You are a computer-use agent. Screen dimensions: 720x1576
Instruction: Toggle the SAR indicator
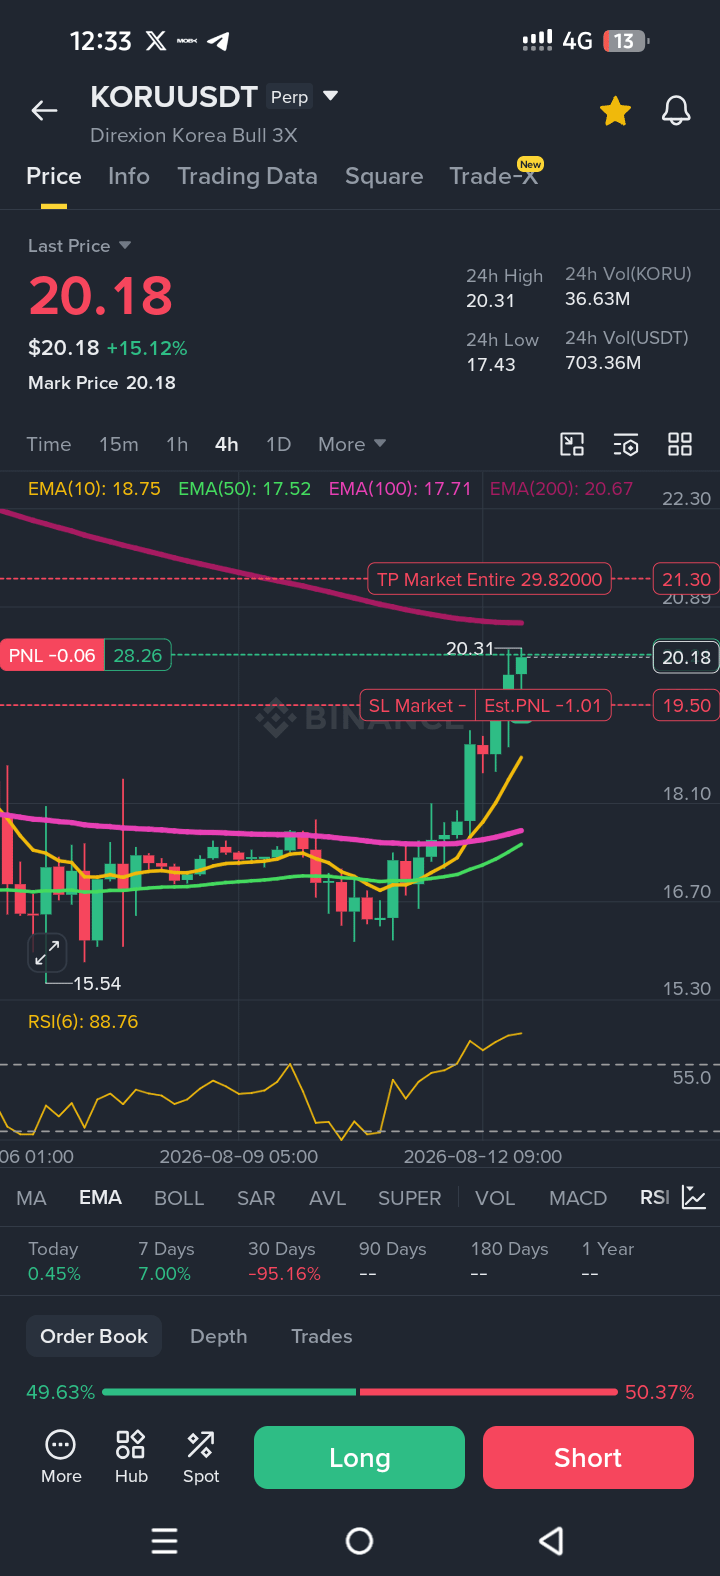pos(256,1198)
